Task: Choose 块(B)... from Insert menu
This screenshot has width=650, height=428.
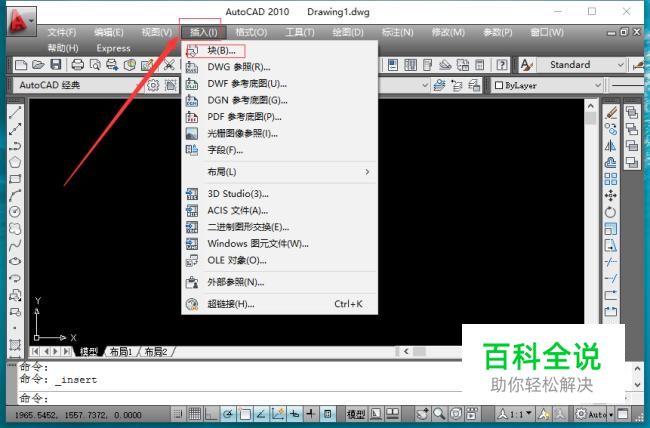Action: (x=280, y=51)
